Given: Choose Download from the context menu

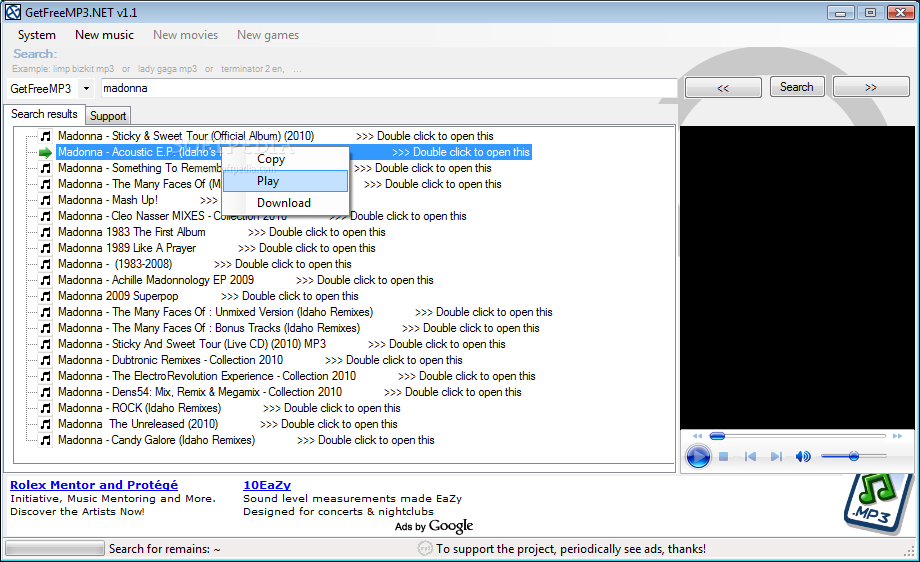Looking at the screenshot, I should point(285,203).
